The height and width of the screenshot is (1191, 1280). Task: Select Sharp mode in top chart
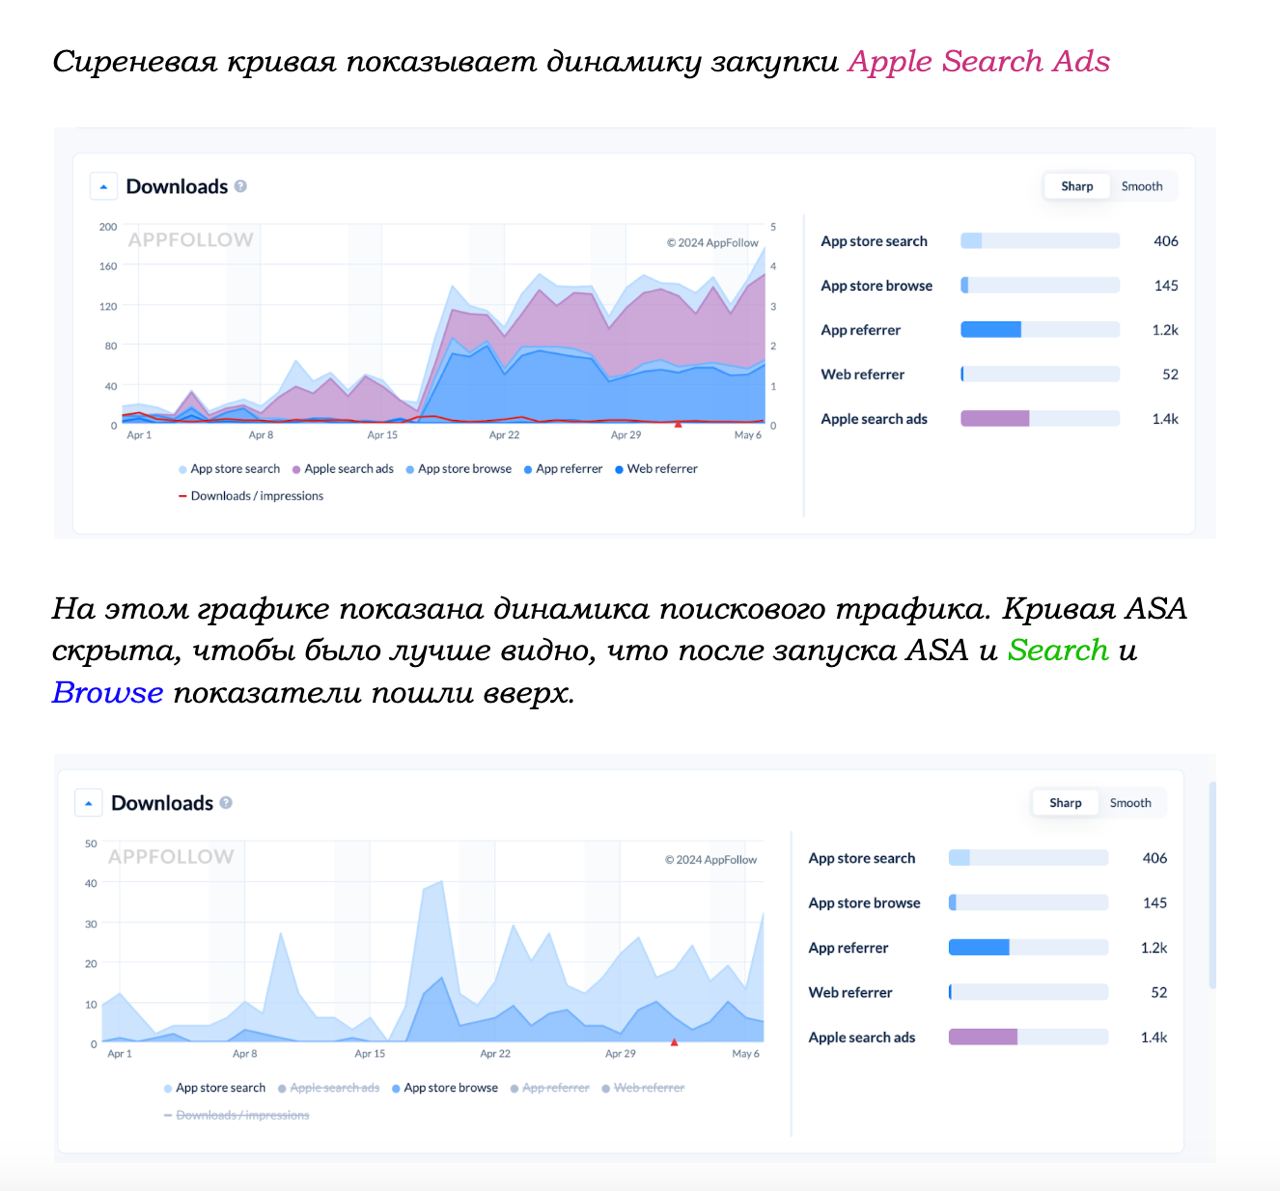click(1076, 186)
